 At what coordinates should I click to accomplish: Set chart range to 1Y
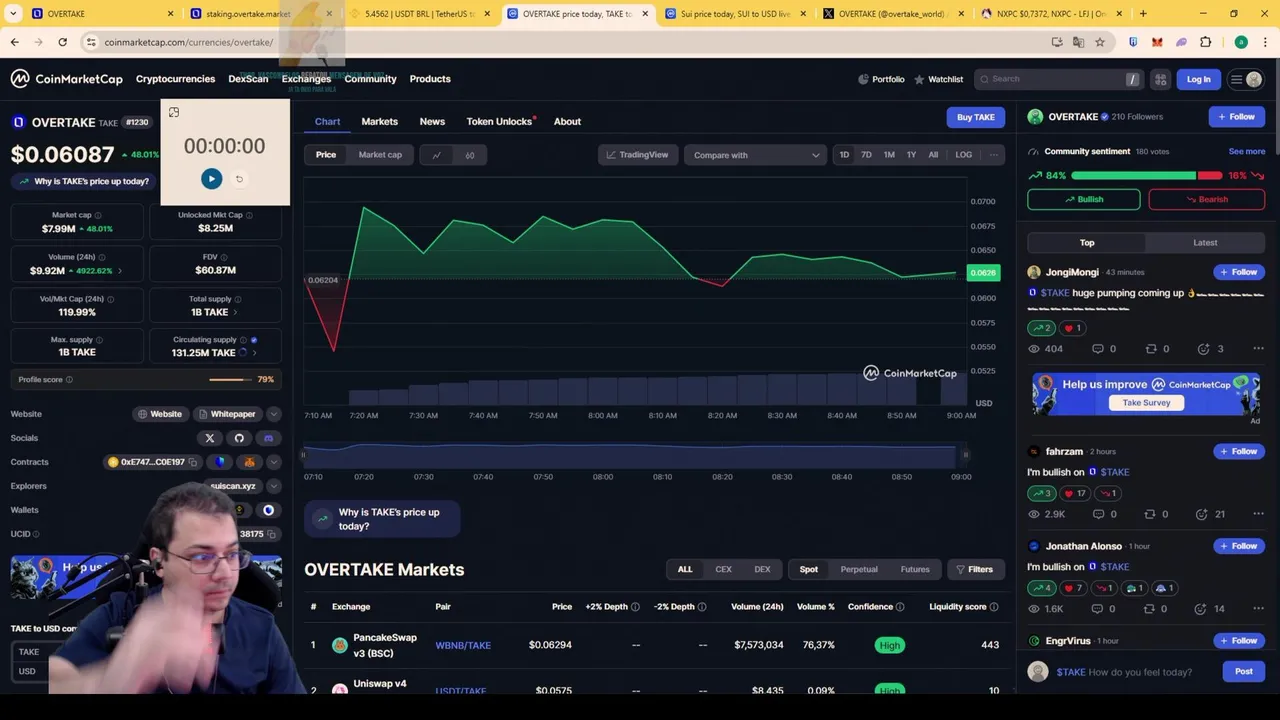tap(911, 155)
